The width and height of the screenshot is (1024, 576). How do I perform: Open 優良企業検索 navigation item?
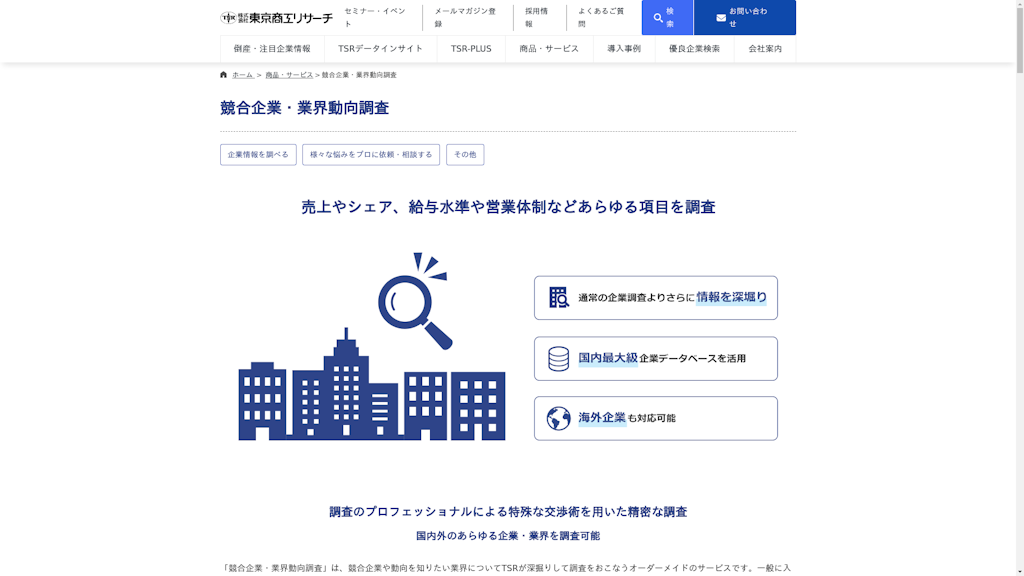(x=694, y=49)
